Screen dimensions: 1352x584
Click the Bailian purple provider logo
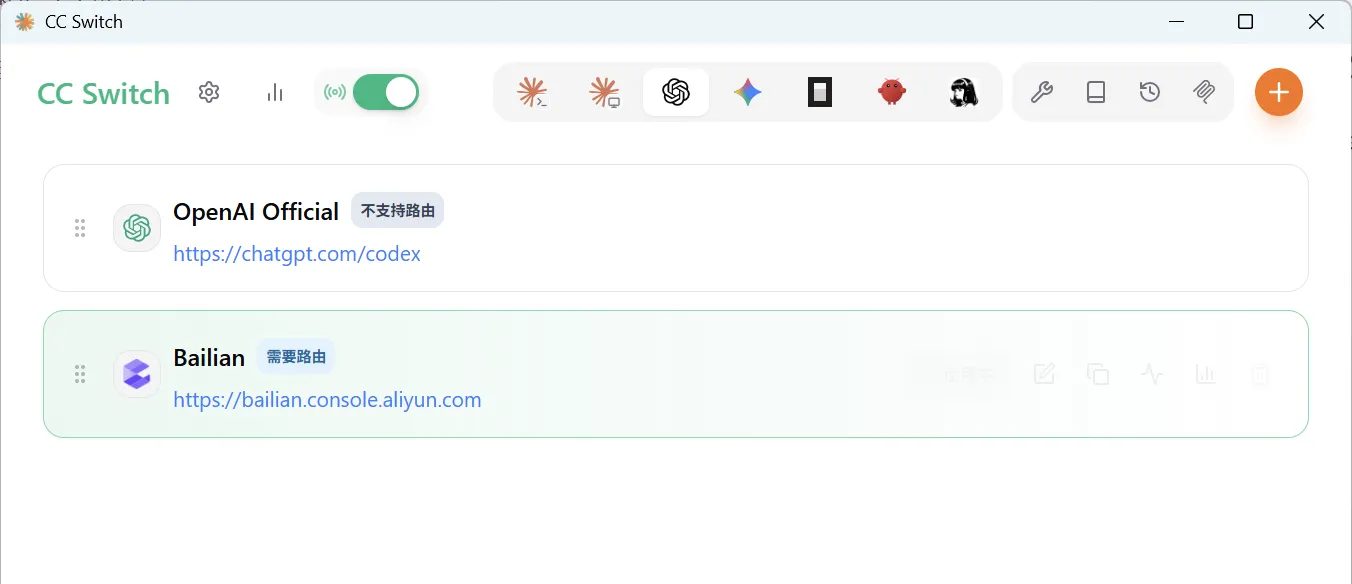point(137,374)
